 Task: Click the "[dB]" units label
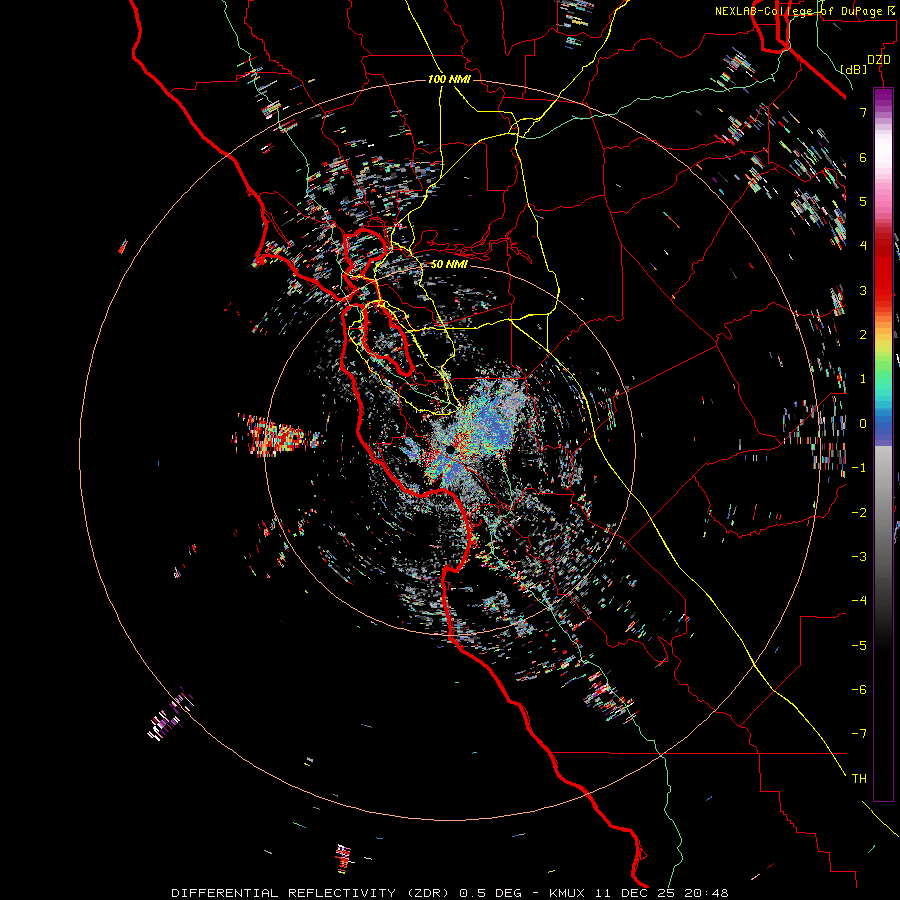tap(854, 69)
